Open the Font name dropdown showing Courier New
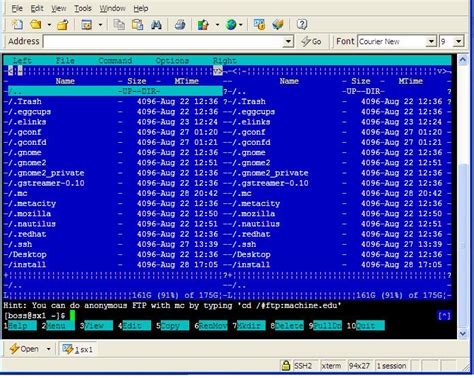 point(431,42)
